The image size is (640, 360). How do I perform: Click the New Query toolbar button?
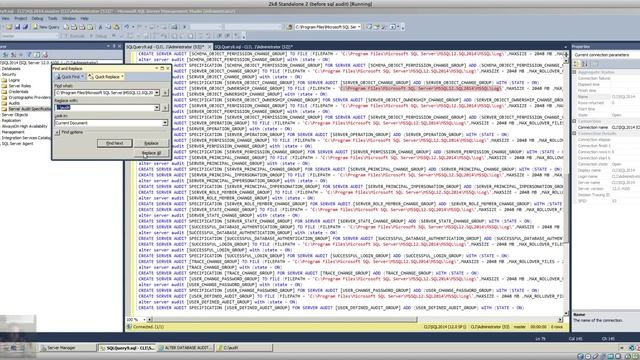click(x=46, y=27)
